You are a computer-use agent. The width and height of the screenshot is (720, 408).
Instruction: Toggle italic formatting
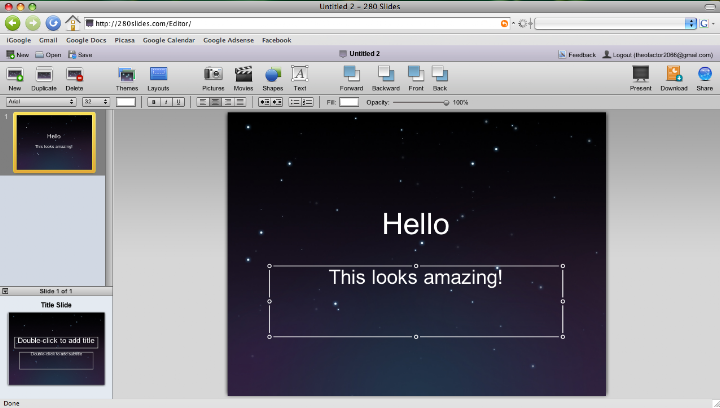pos(166,102)
